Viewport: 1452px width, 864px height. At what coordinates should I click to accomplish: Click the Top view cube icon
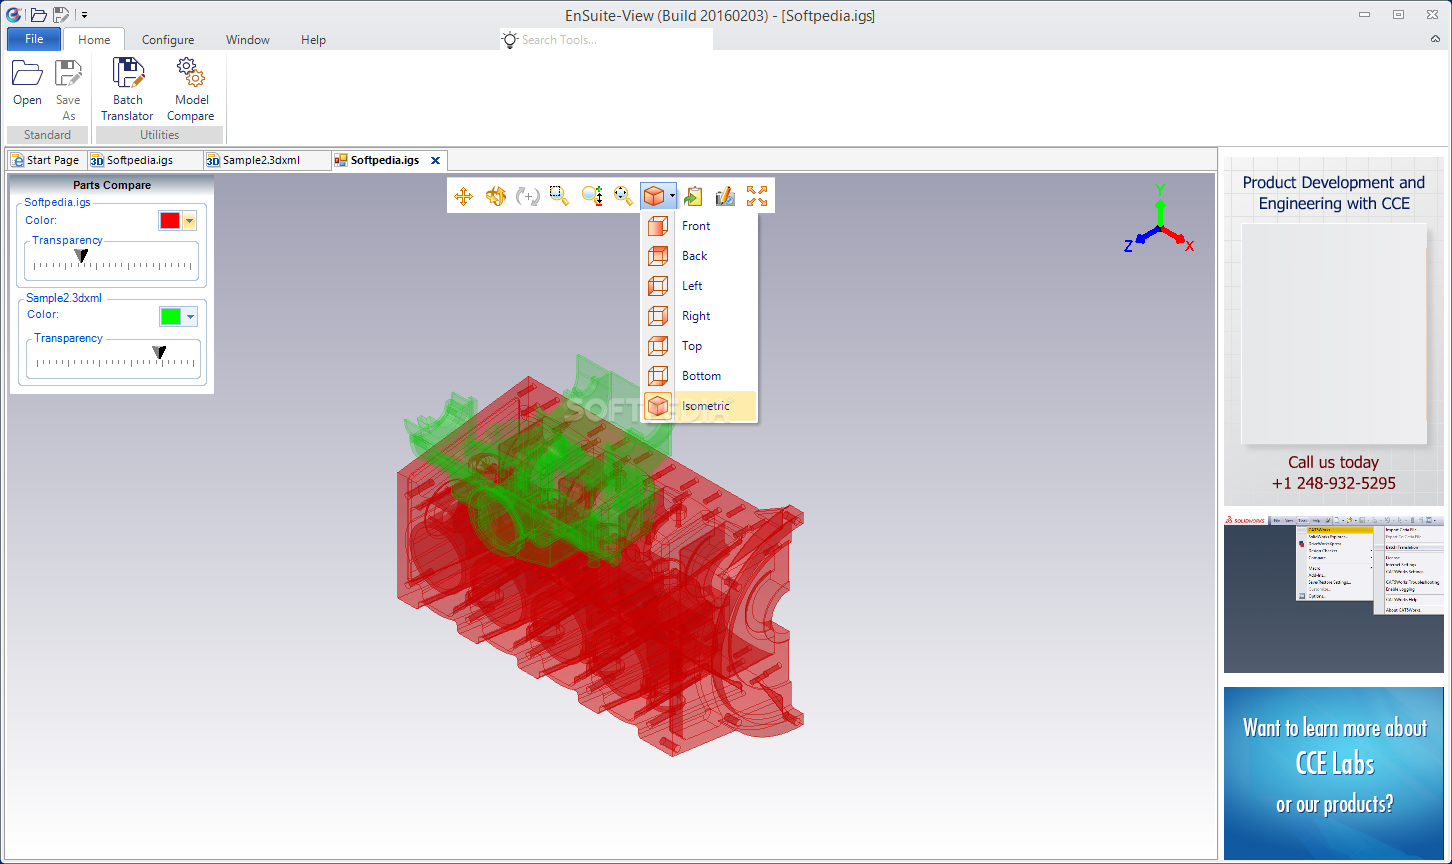pyautogui.click(x=657, y=346)
